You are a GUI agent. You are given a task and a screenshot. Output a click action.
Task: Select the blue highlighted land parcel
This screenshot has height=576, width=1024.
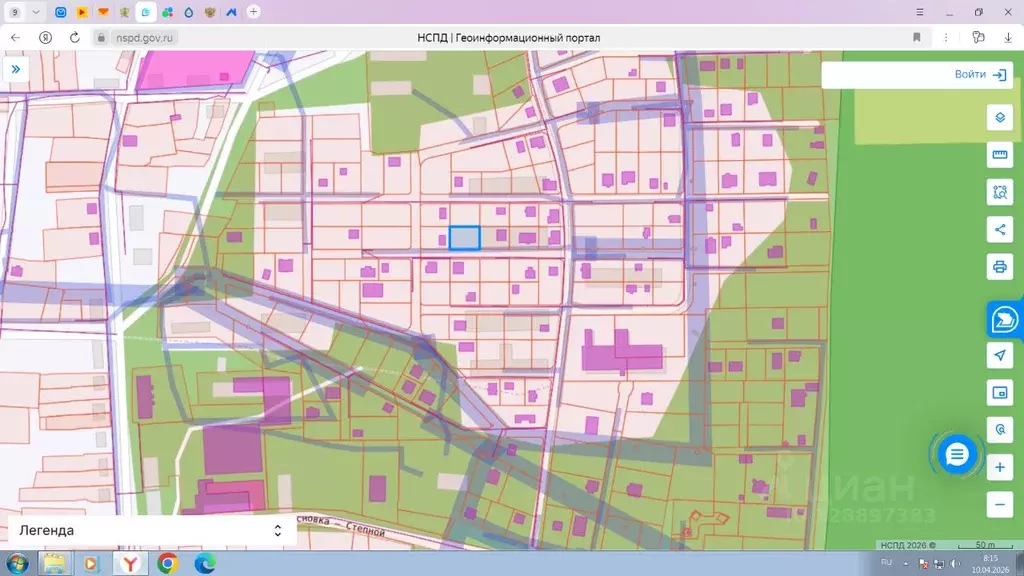(464, 238)
